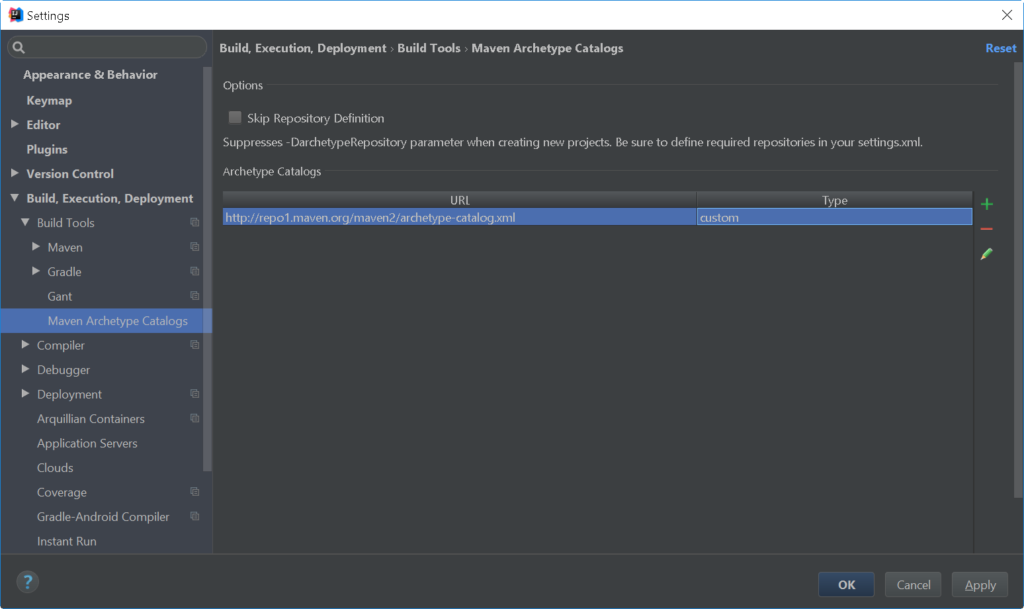Viewport: 1024px width, 609px height.
Task: Click the project-level icon beside Maven
Action: pyautogui.click(x=195, y=247)
